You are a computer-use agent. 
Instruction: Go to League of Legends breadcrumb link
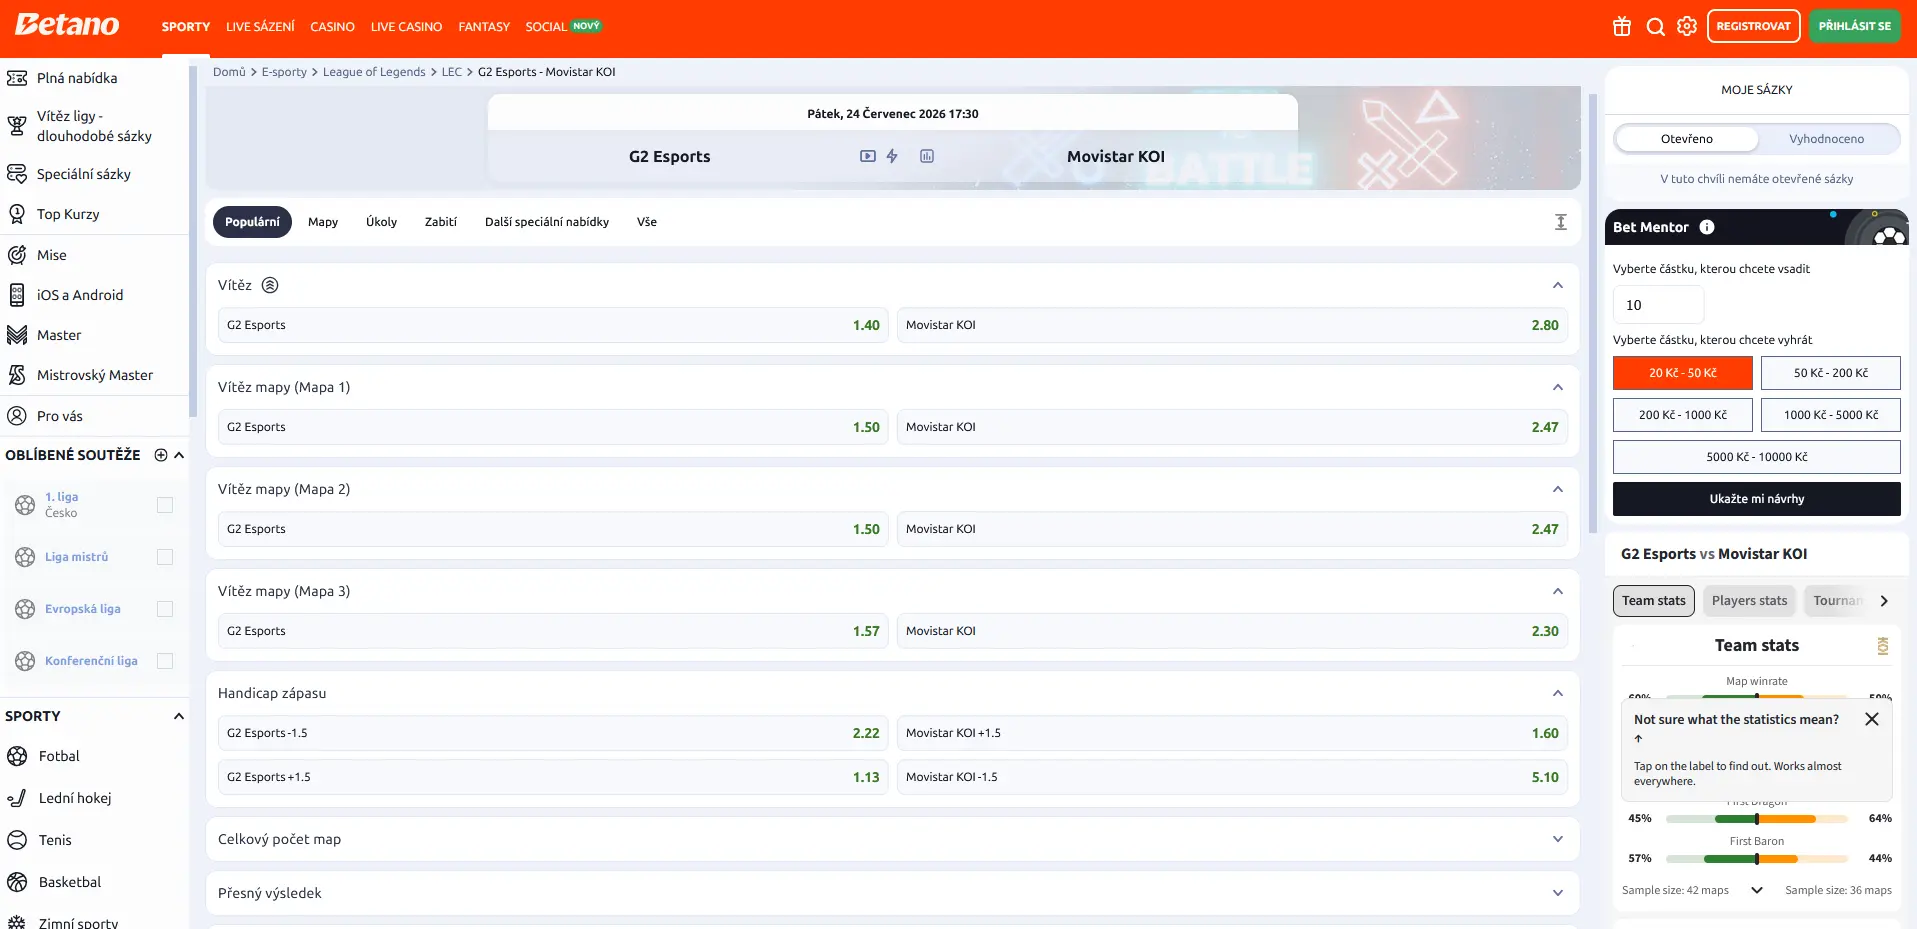click(x=374, y=72)
